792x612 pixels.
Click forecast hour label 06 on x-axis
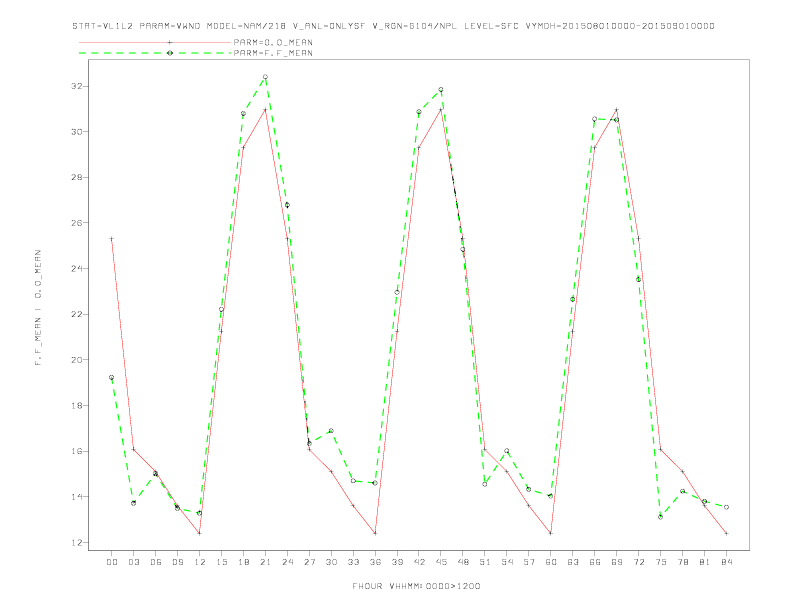click(x=156, y=562)
